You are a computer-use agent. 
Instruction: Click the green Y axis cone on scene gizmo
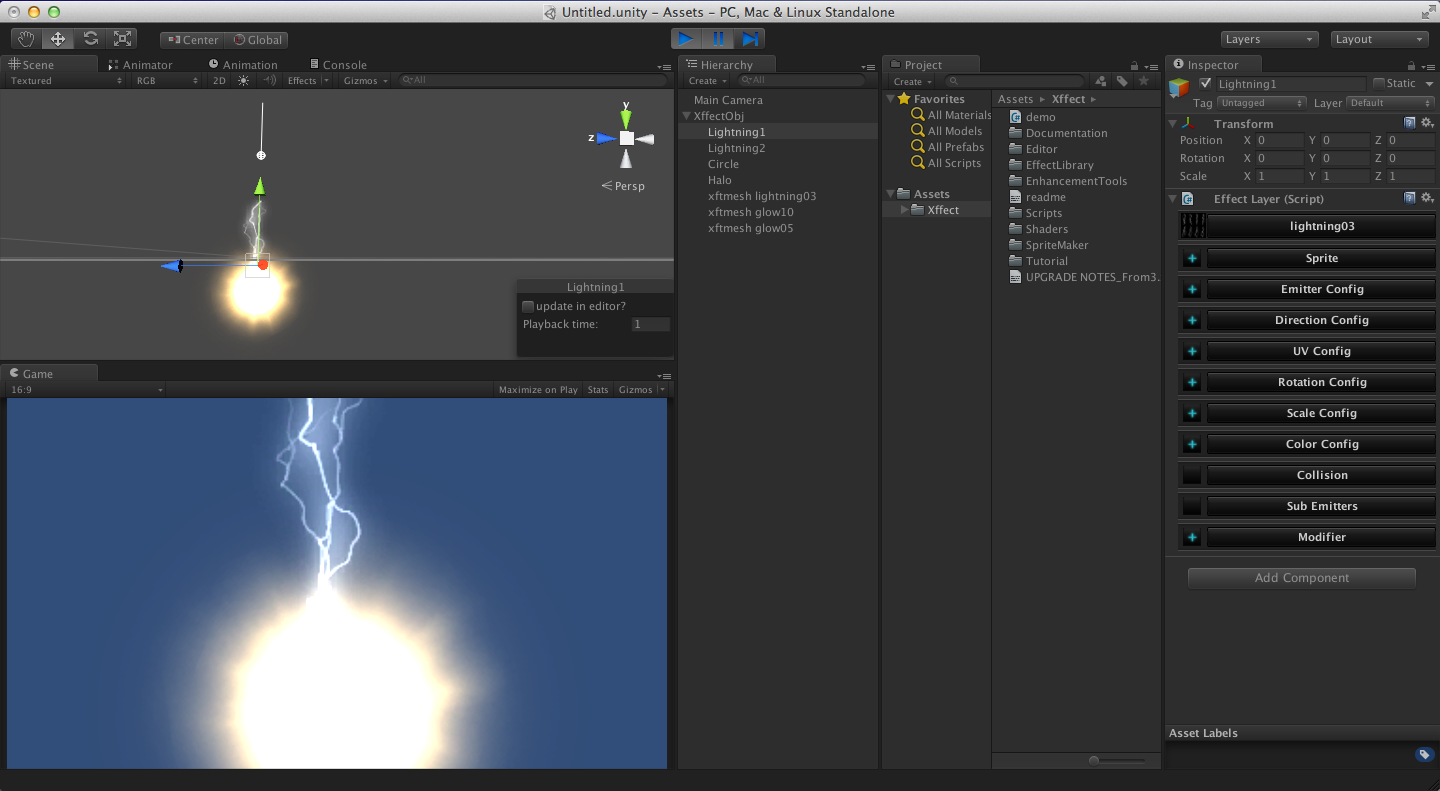pos(626,120)
